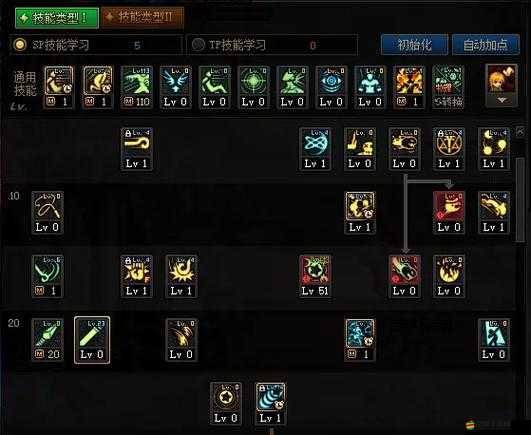Switch to 技能类型 II tab
Screen dimensions: 531x435
(143, 17)
